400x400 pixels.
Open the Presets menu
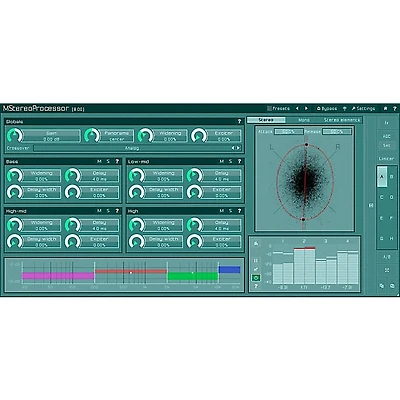(x=279, y=108)
